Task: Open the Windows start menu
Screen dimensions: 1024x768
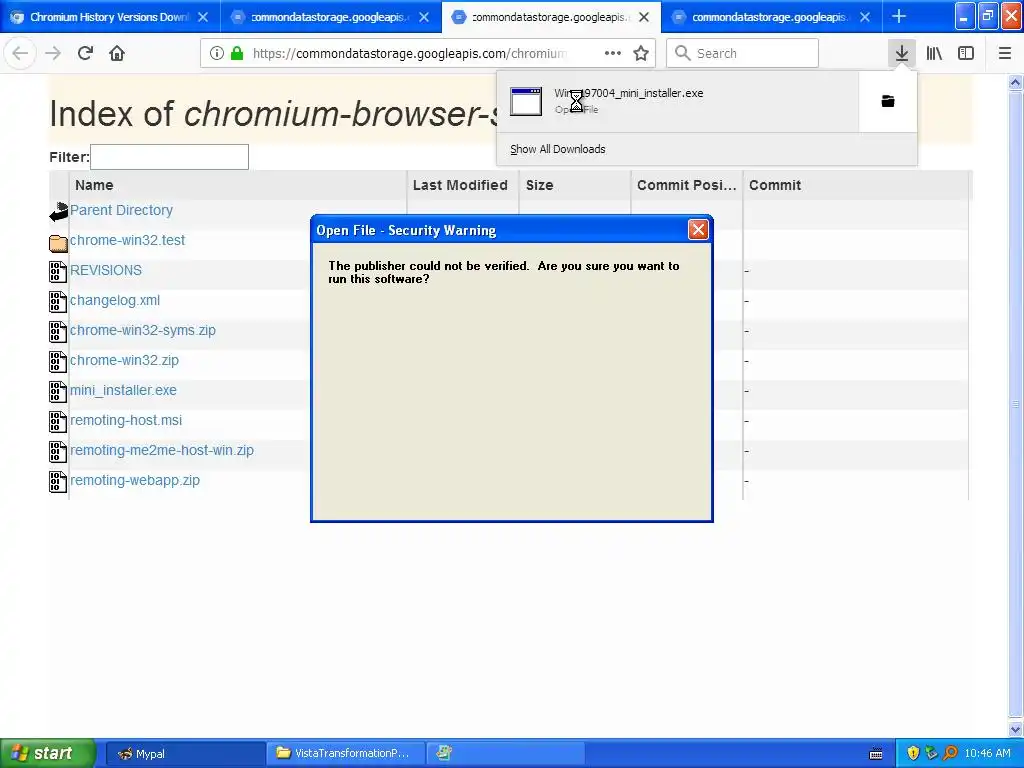Action: (48, 753)
